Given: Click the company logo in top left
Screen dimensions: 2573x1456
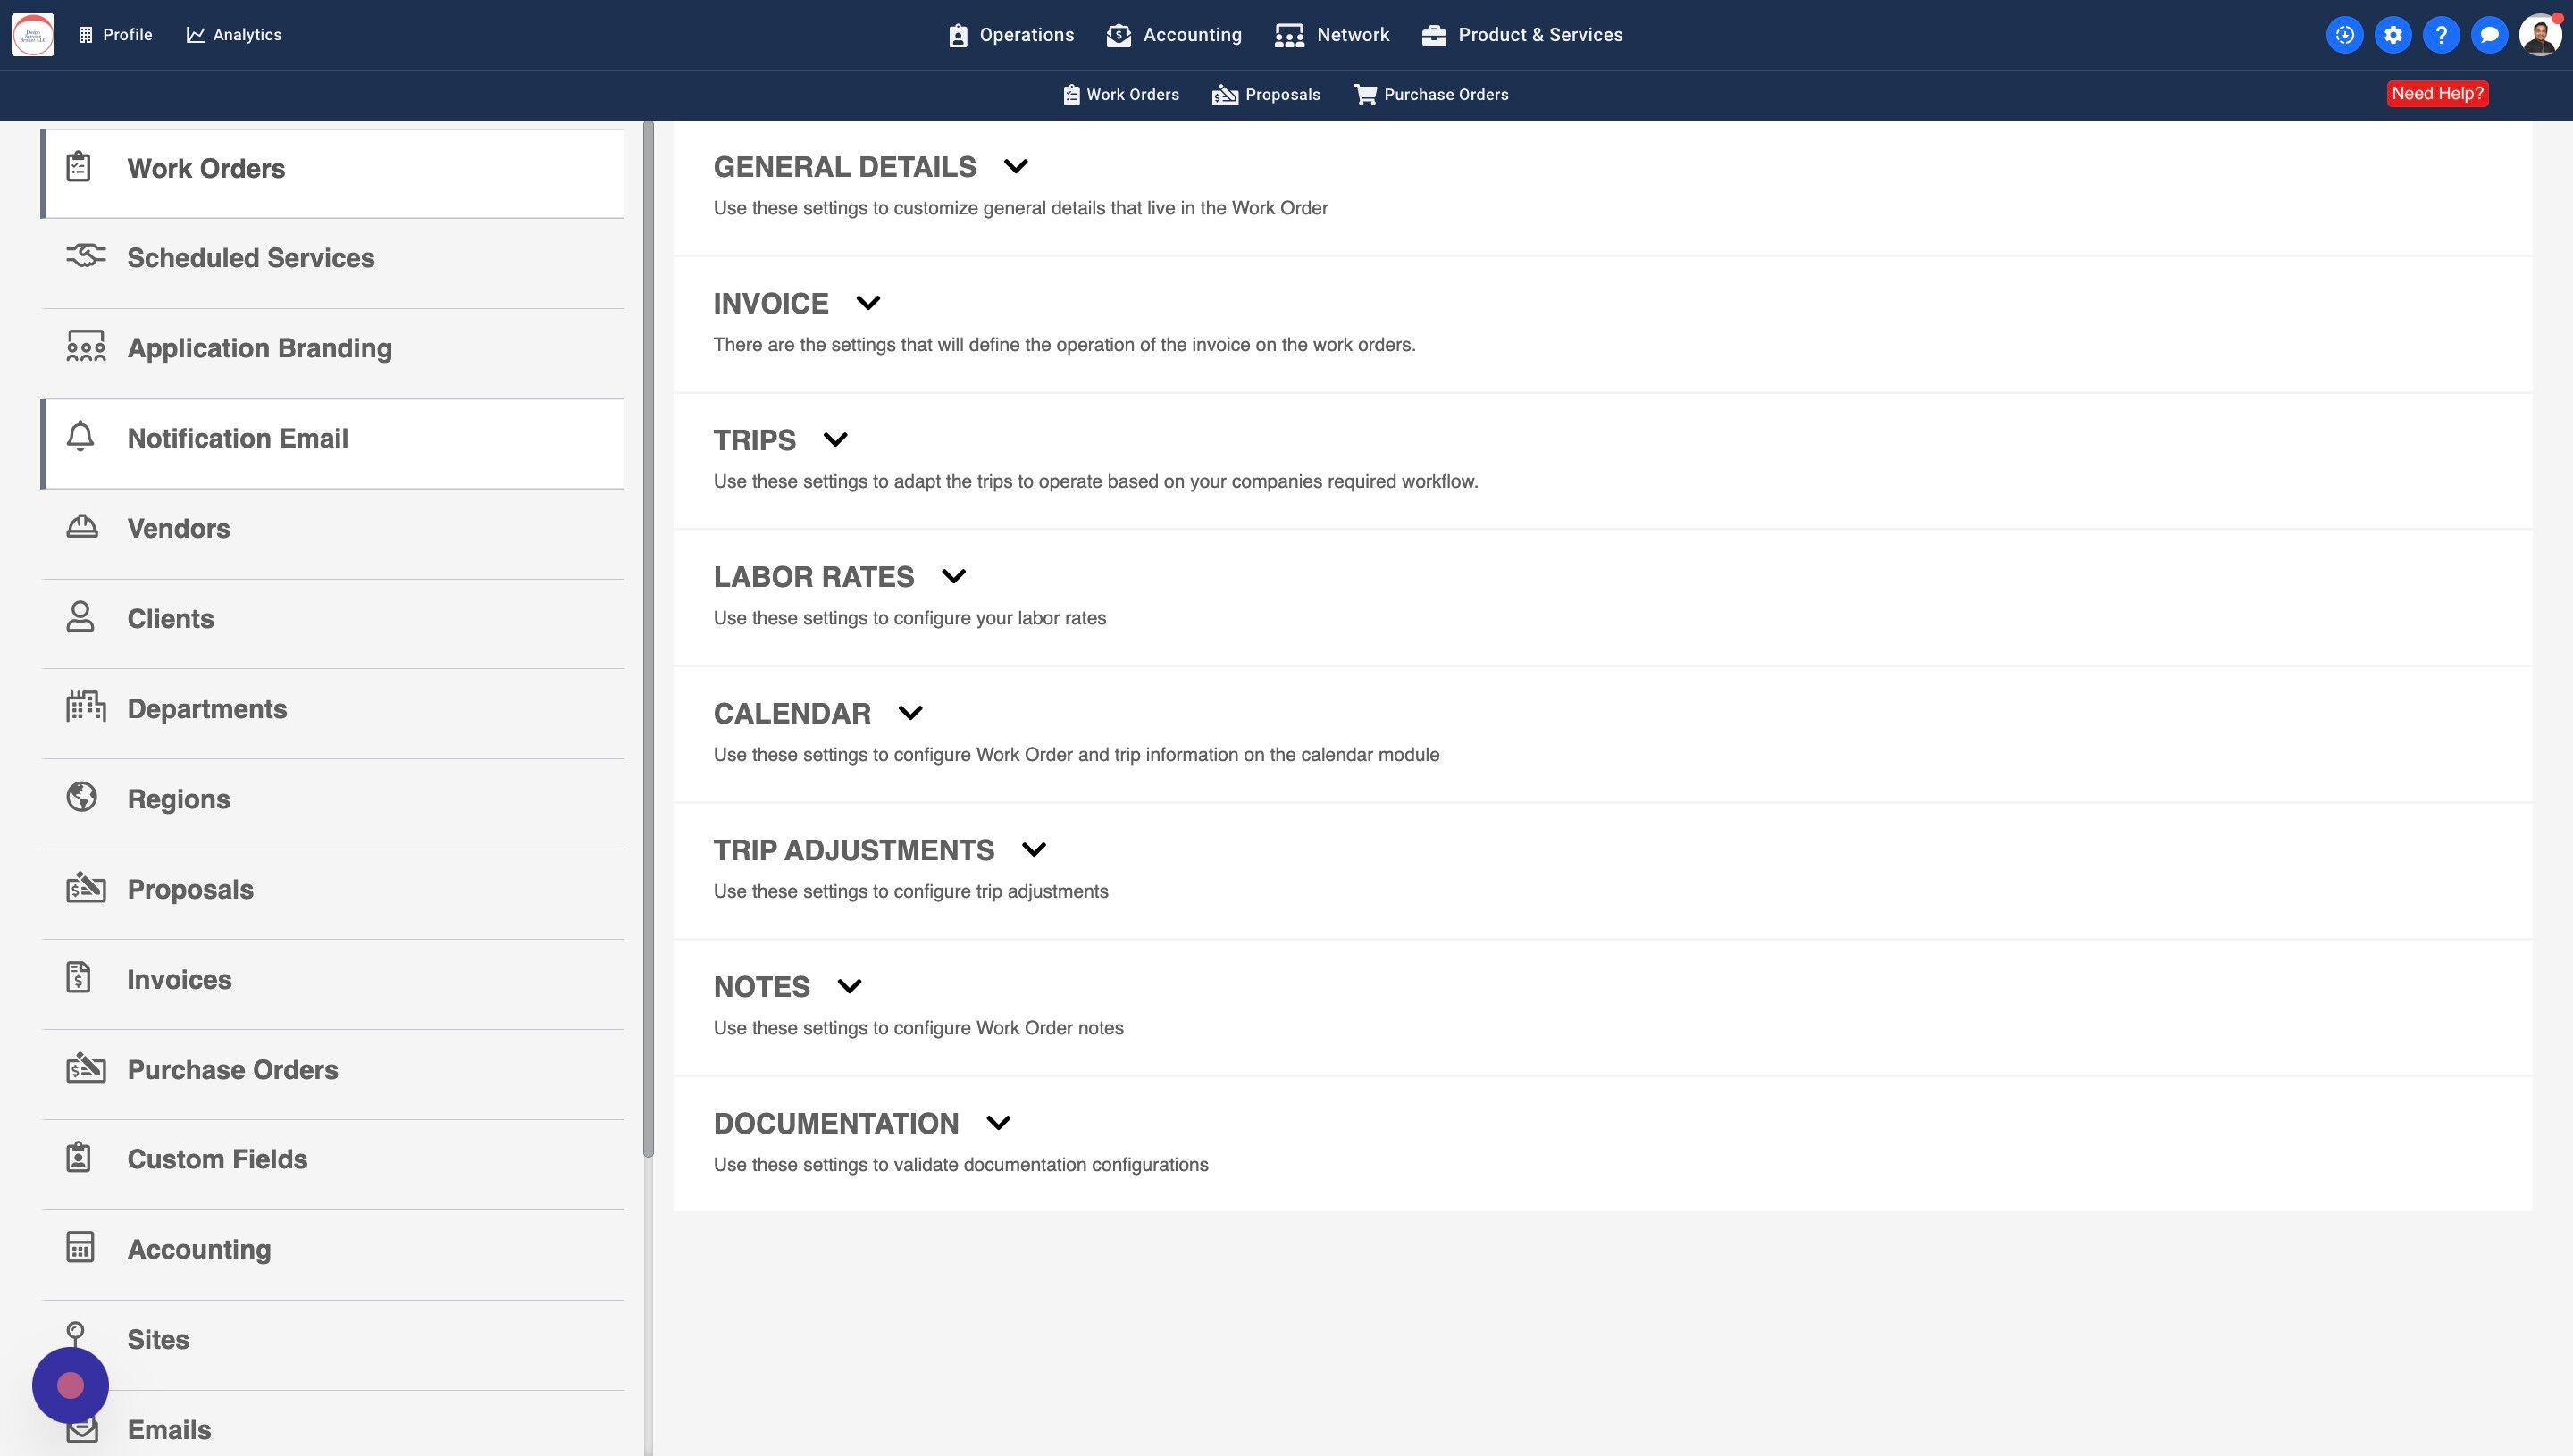Looking at the screenshot, I should pyautogui.click(x=33, y=35).
